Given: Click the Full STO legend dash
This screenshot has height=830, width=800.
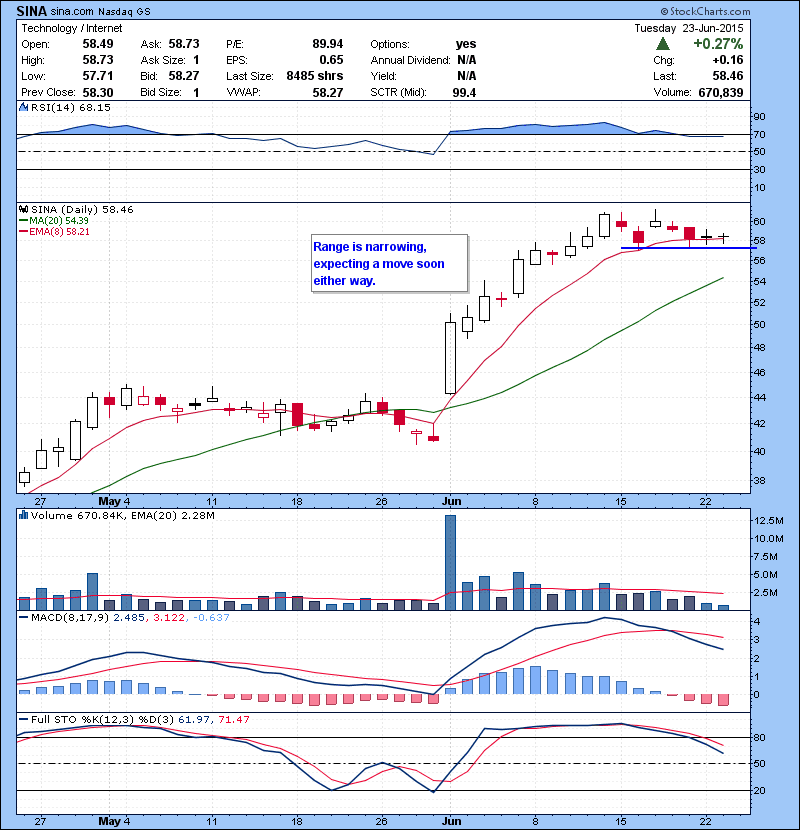Looking at the screenshot, I should [x=23, y=719].
